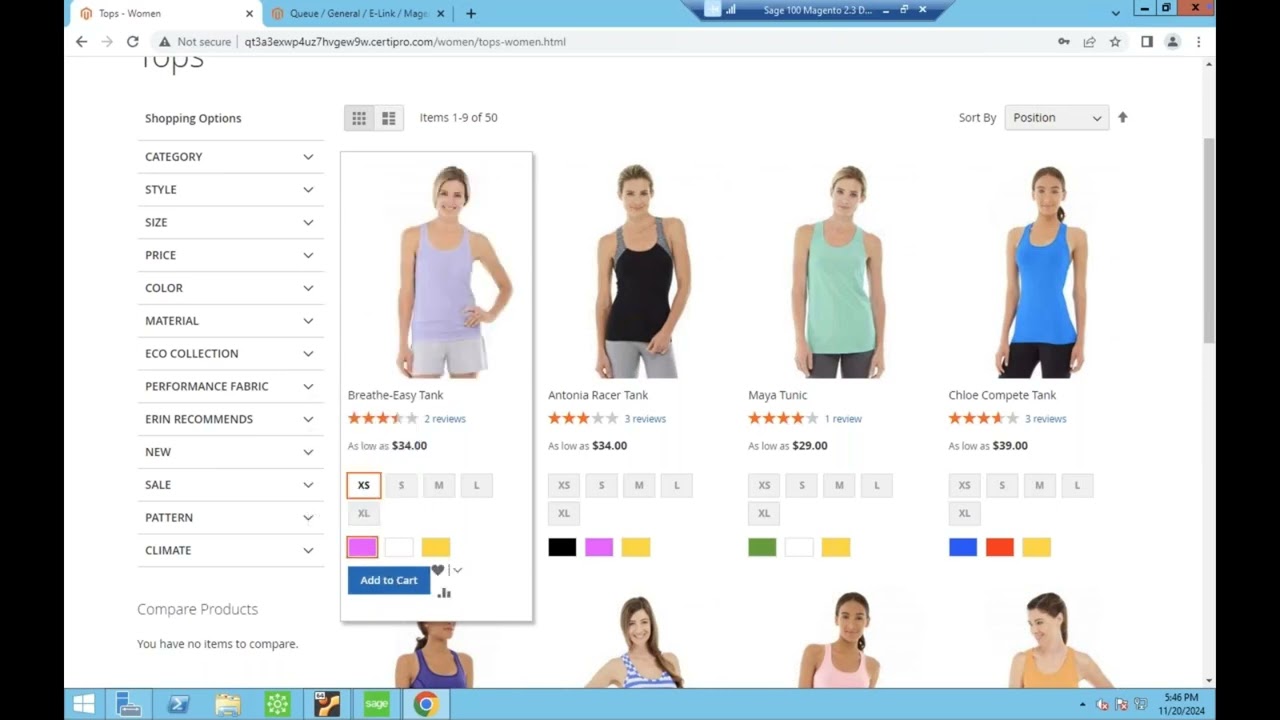Bookmark this page with star icon

click(x=1115, y=42)
